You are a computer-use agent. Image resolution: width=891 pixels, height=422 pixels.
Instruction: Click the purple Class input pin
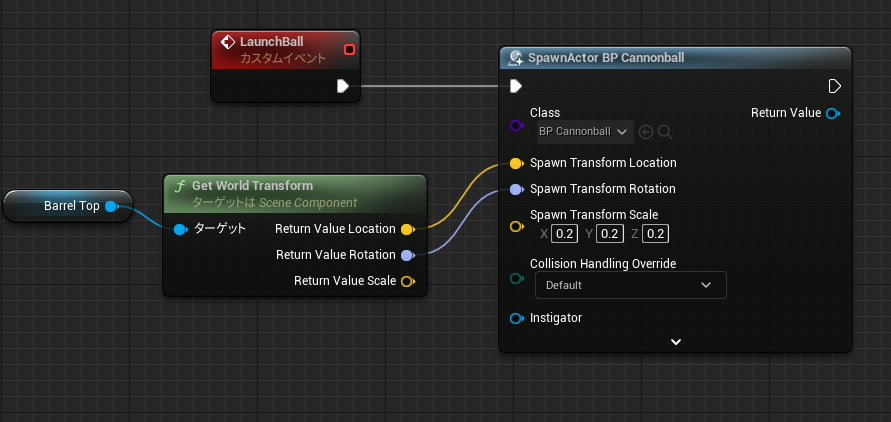(x=517, y=126)
